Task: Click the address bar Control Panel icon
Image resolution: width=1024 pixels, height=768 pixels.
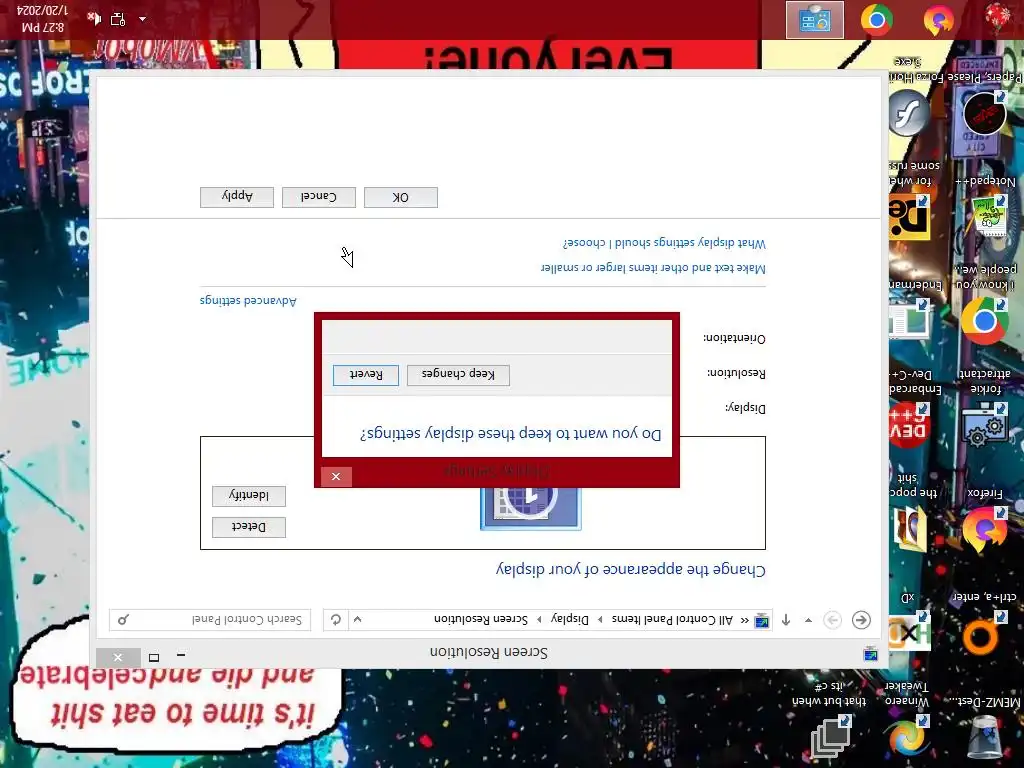Action: [761, 620]
